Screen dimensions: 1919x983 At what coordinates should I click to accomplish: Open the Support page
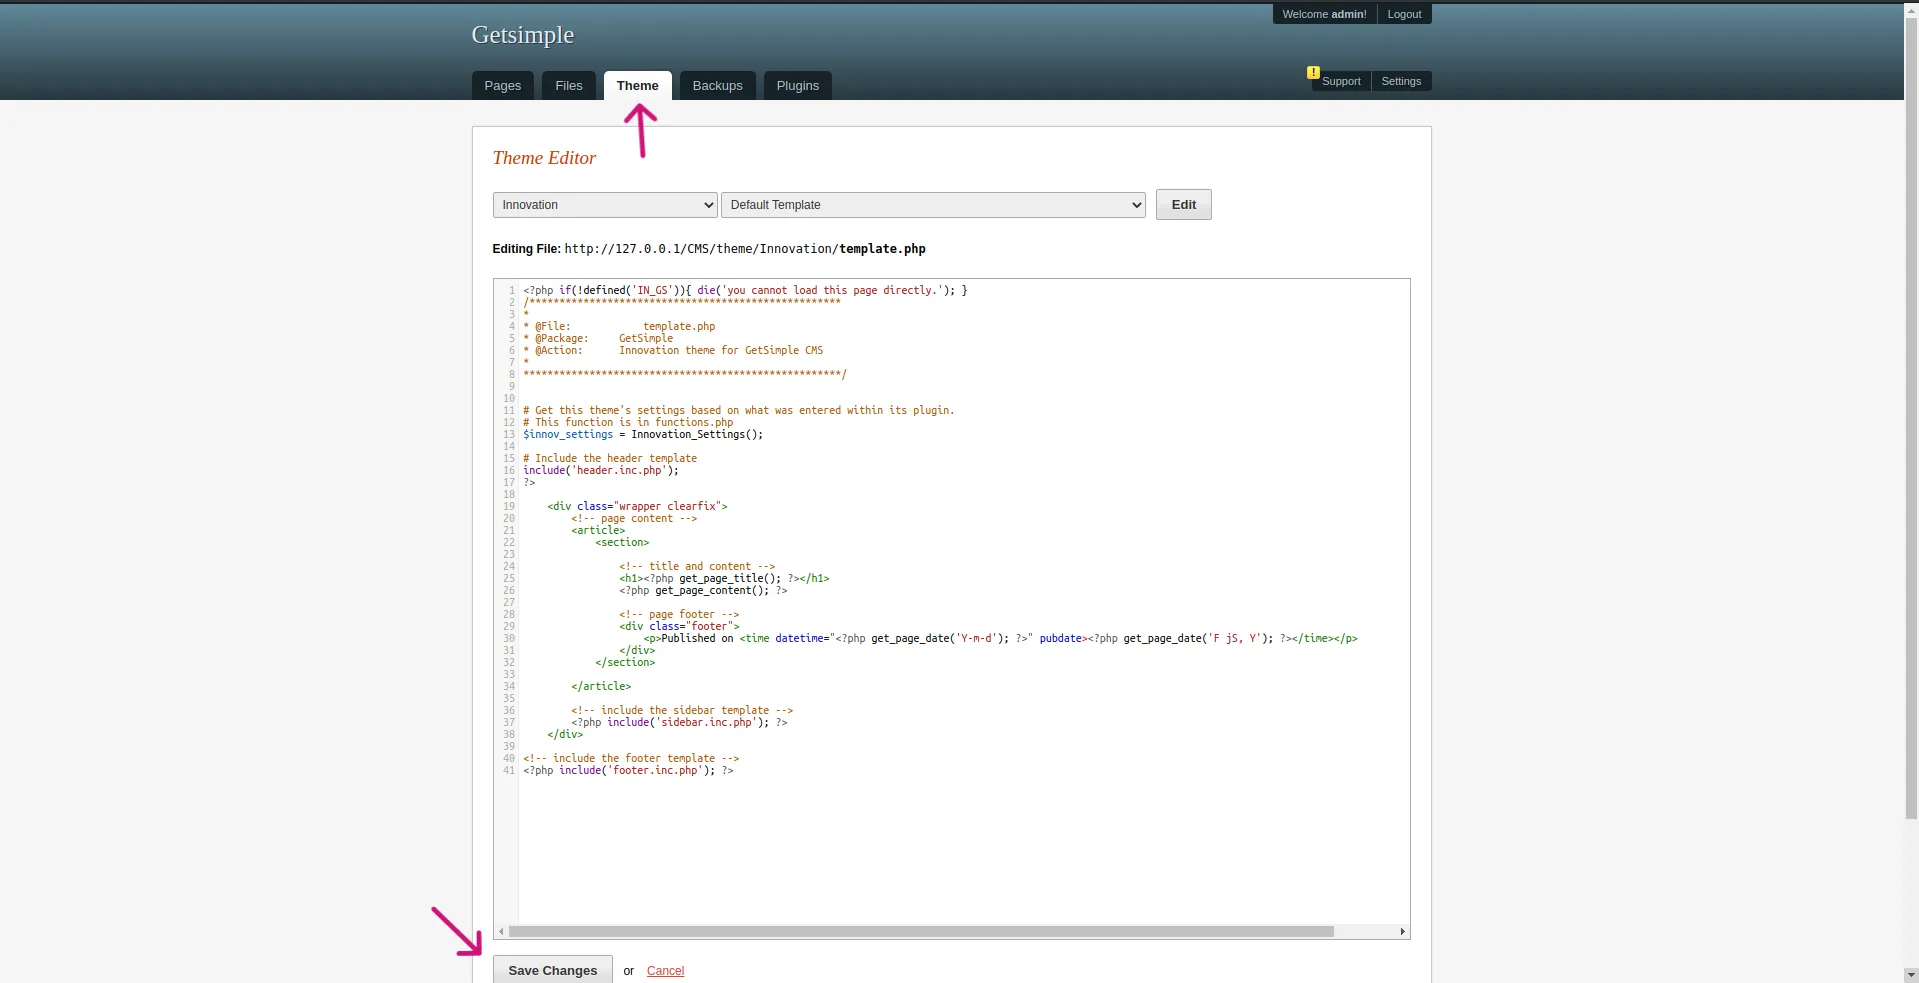point(1341,81)
